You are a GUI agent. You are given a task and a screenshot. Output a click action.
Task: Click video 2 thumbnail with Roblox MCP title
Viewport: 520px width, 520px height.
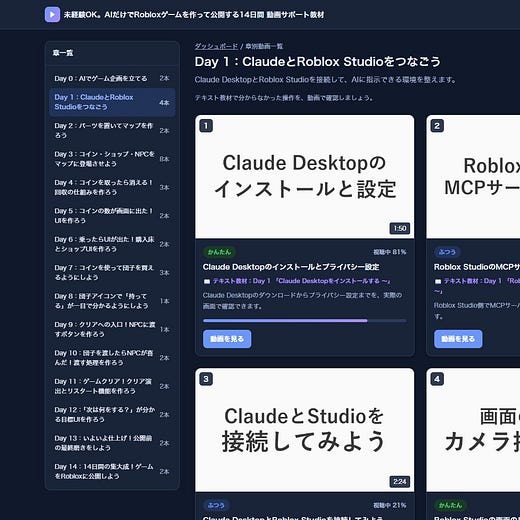tap(473, 177)
